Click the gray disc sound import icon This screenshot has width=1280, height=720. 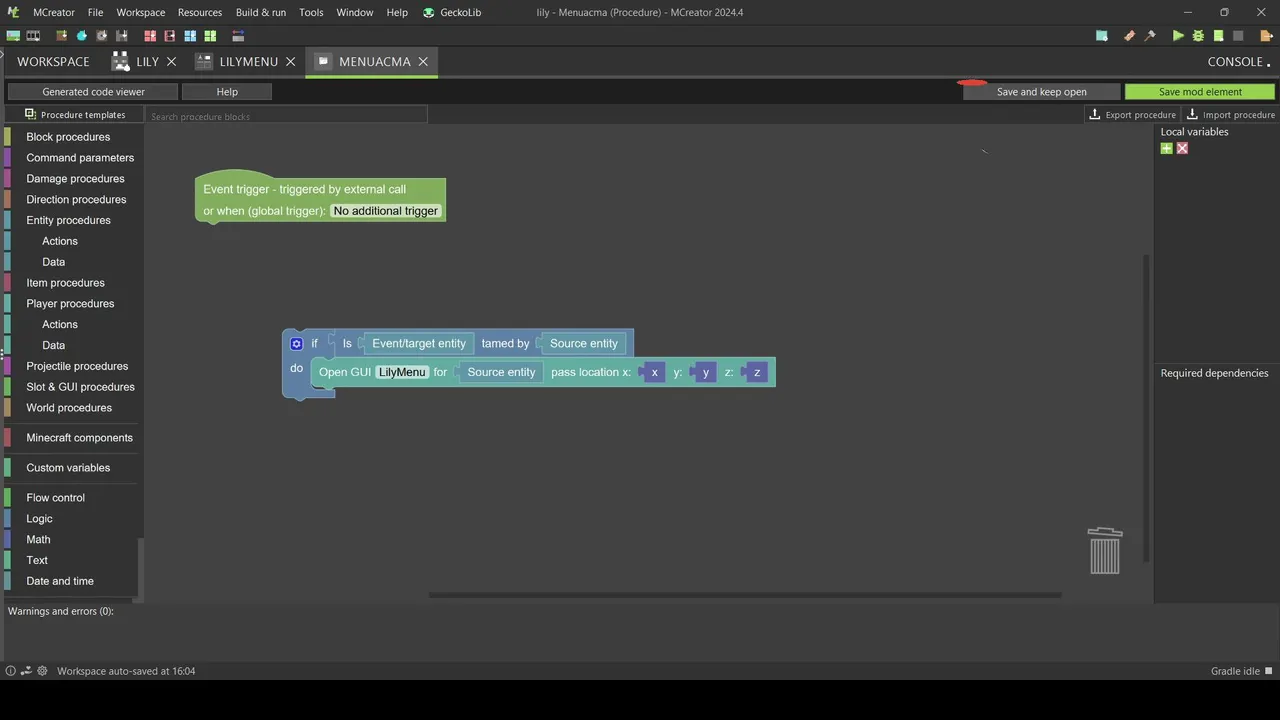[x=102, y=36]
